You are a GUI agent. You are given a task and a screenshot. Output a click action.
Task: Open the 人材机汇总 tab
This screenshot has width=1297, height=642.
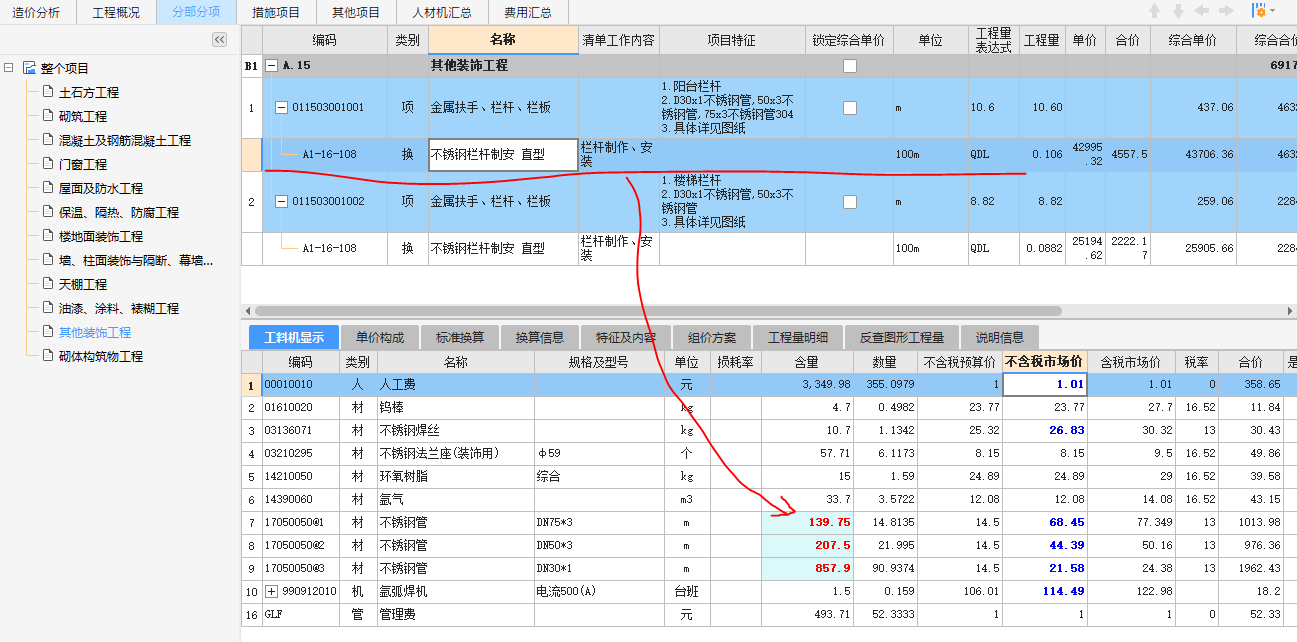click(442, 13)
